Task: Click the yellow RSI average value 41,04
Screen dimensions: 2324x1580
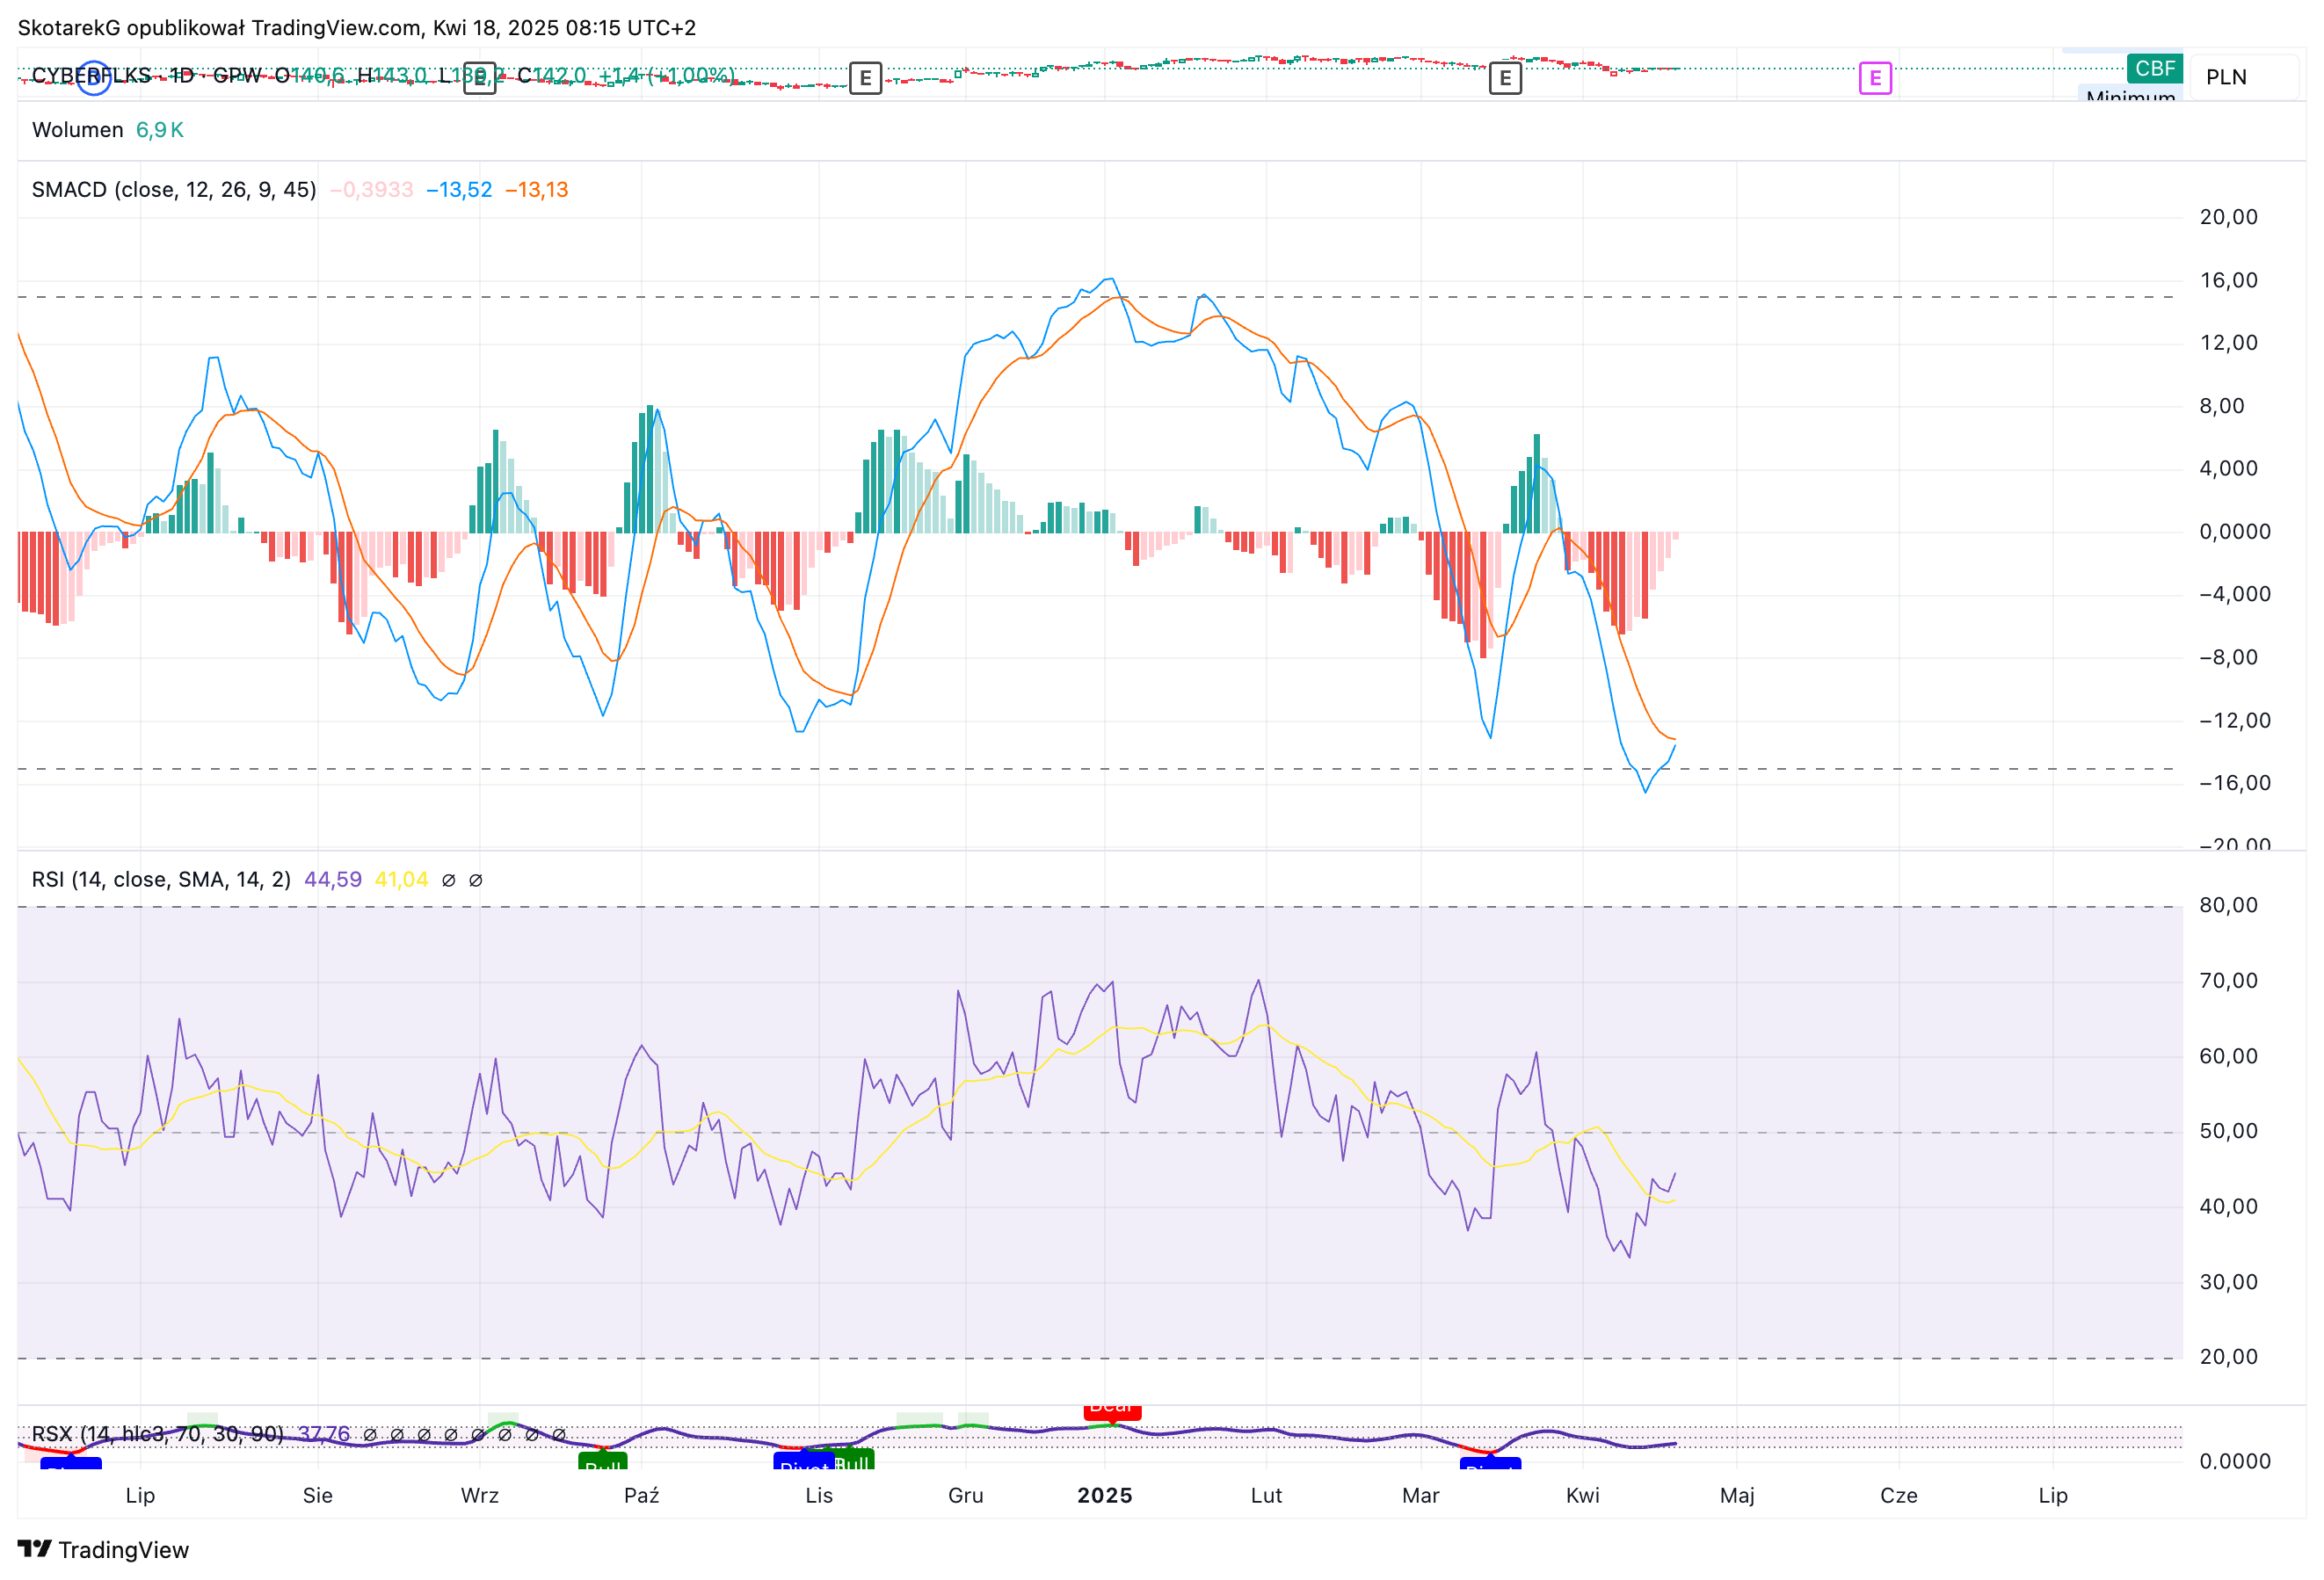Action: [401, 880]
